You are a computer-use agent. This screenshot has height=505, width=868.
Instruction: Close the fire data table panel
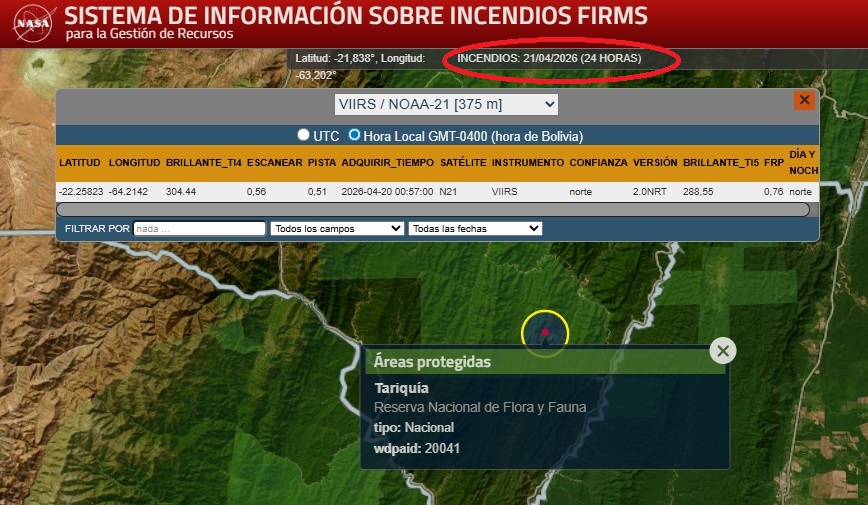coord(804,100)
